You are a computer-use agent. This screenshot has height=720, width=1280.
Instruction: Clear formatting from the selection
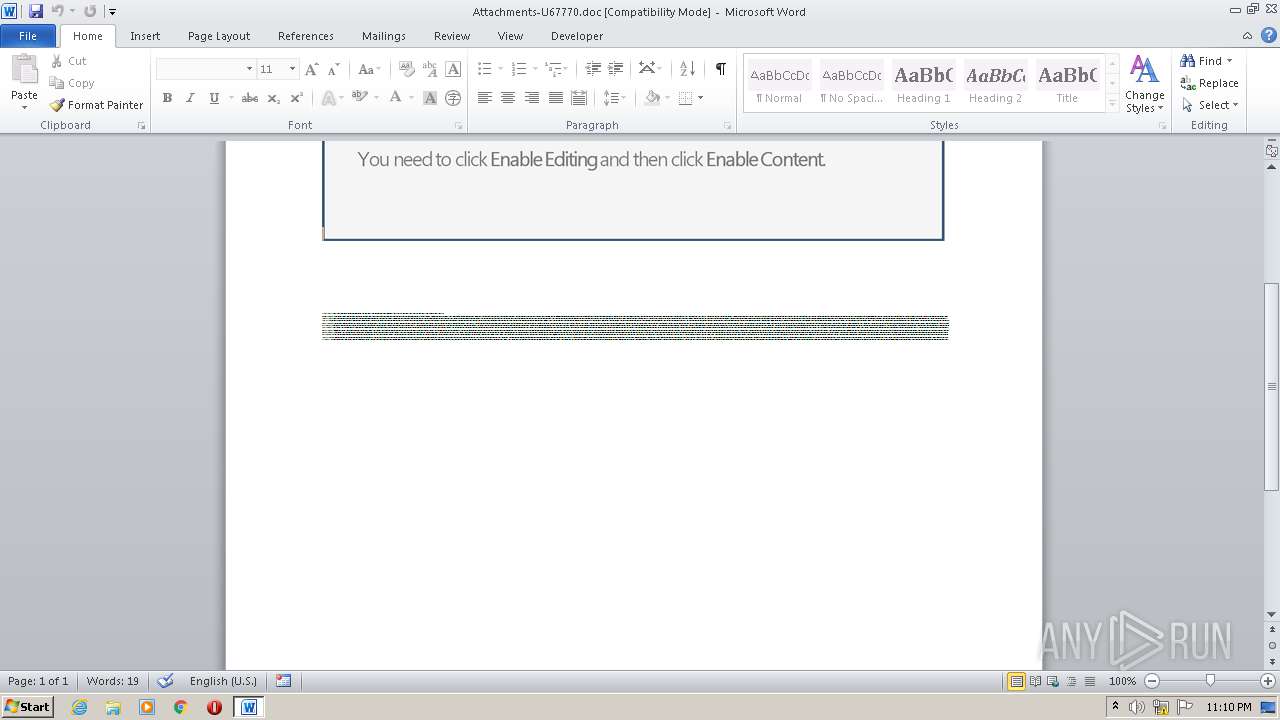(x=406, y=69)
